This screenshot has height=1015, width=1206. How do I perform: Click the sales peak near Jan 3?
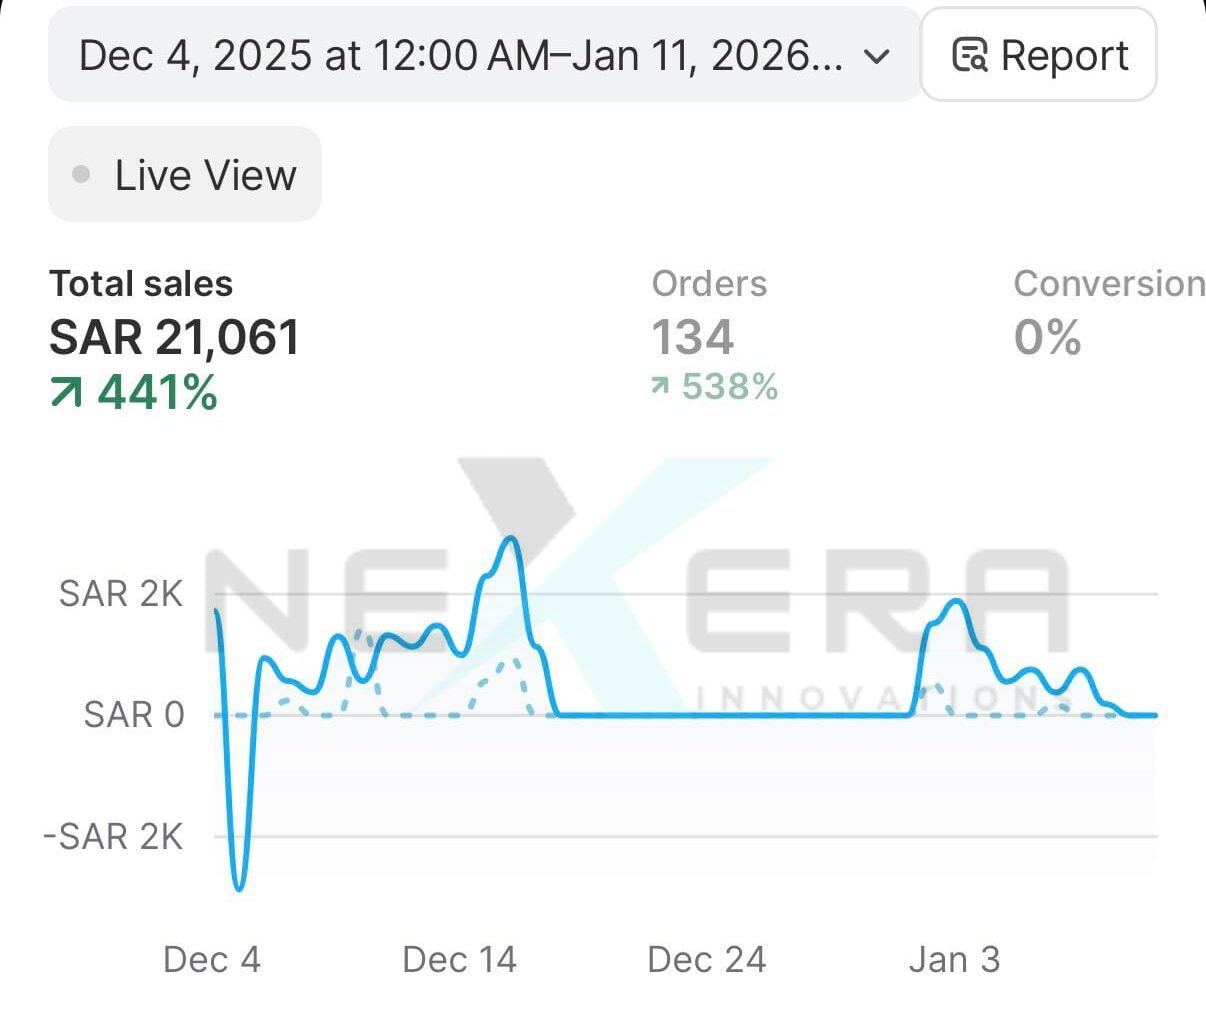point(957,601)
